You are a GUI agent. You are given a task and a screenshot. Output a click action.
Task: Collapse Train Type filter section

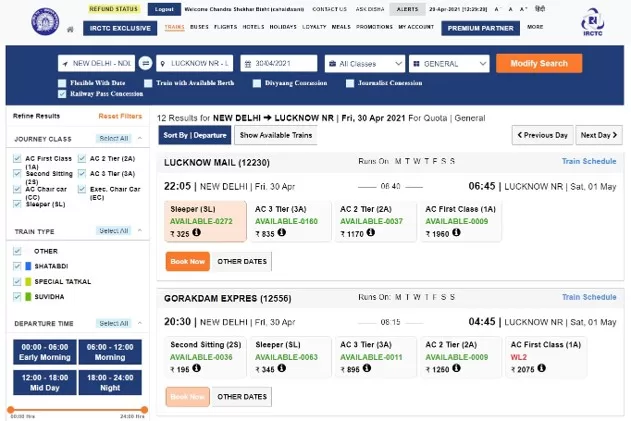click(140, 231)
